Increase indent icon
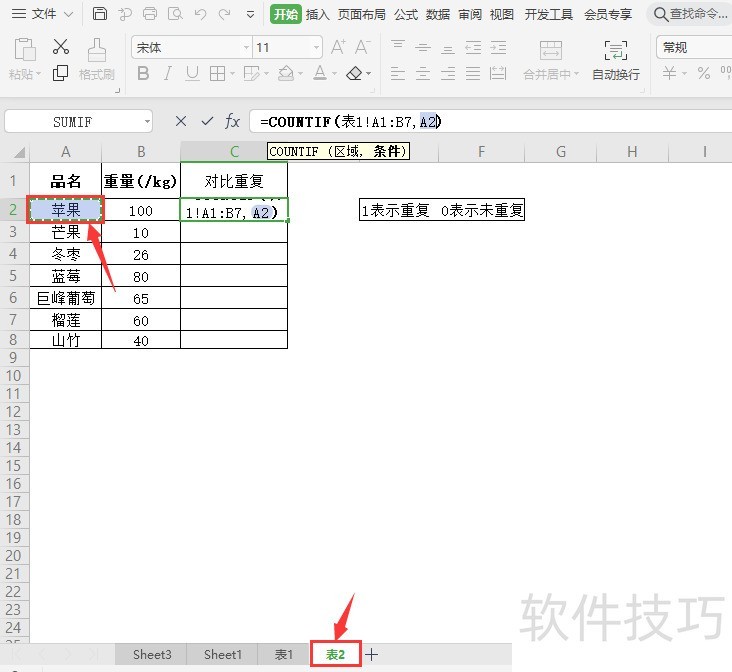The image size is (732, 672). point(498,48)
